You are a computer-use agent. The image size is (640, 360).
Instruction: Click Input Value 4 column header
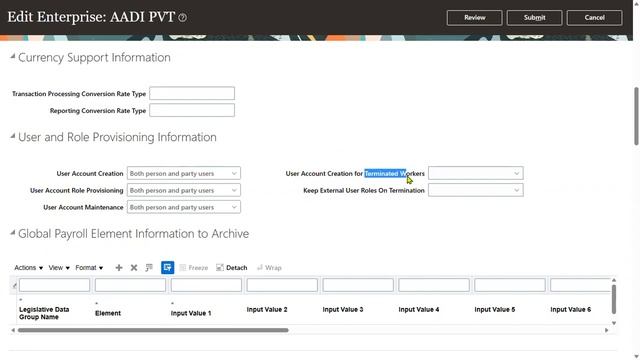point(419,309)
